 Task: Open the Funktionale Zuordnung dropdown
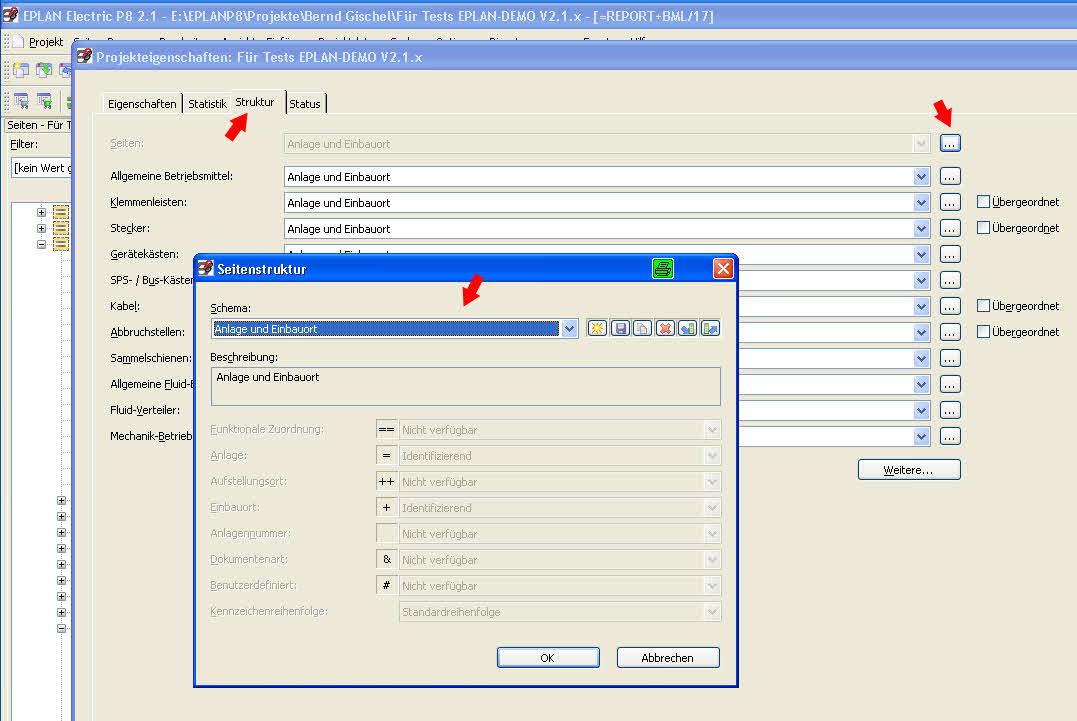712,430
